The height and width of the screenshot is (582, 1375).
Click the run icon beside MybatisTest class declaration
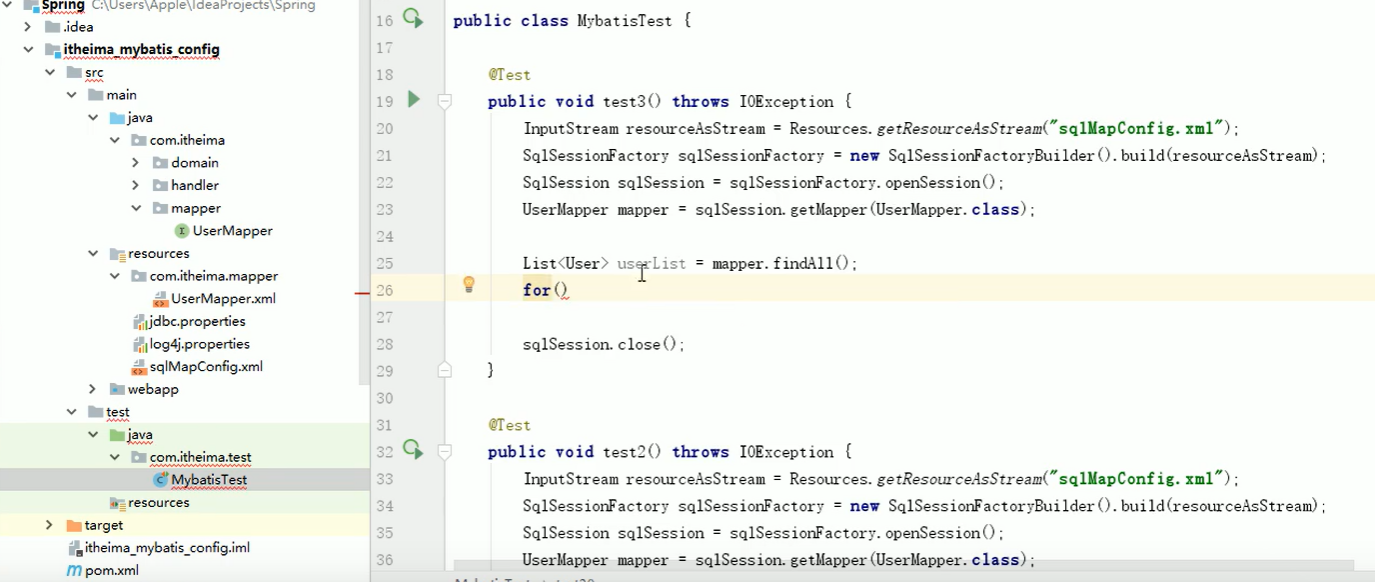412,19
